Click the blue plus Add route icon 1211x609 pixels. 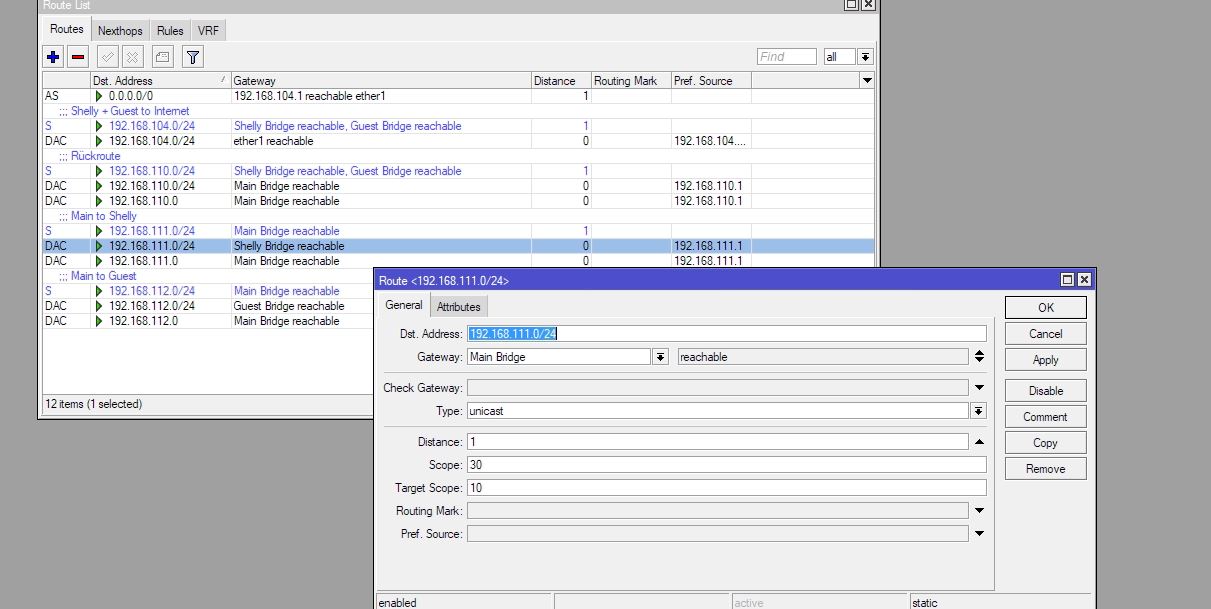coord(54,57)
